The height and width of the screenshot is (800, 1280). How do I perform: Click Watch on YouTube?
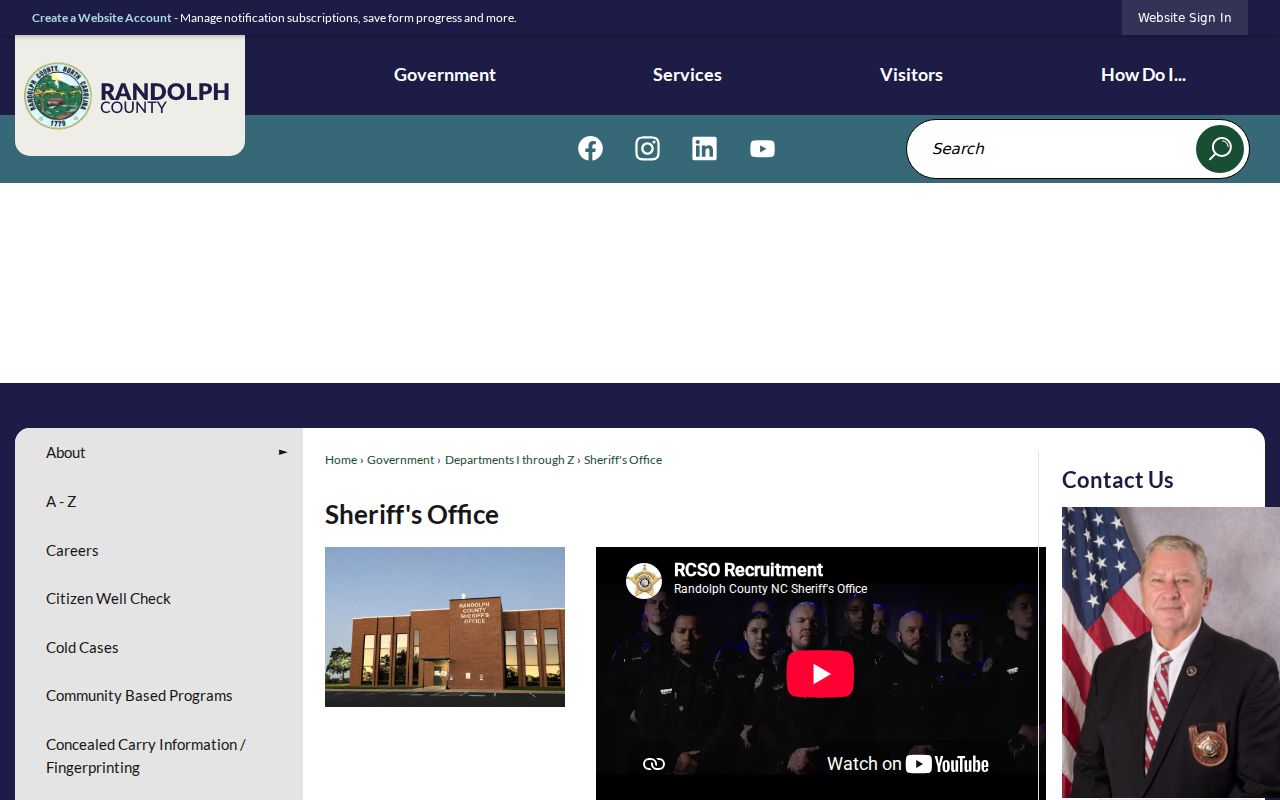(907, 764)
